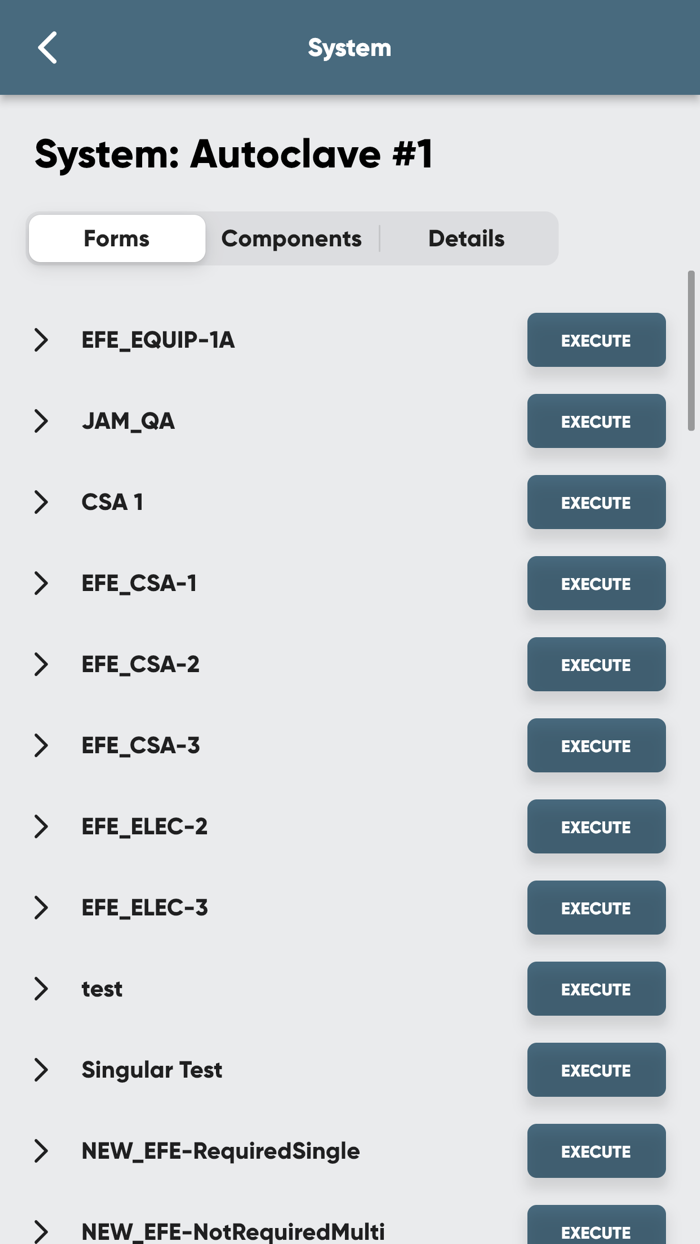700x1244 pixels.
Task: Tap the back arrow in header
Action: click(47, 47)
